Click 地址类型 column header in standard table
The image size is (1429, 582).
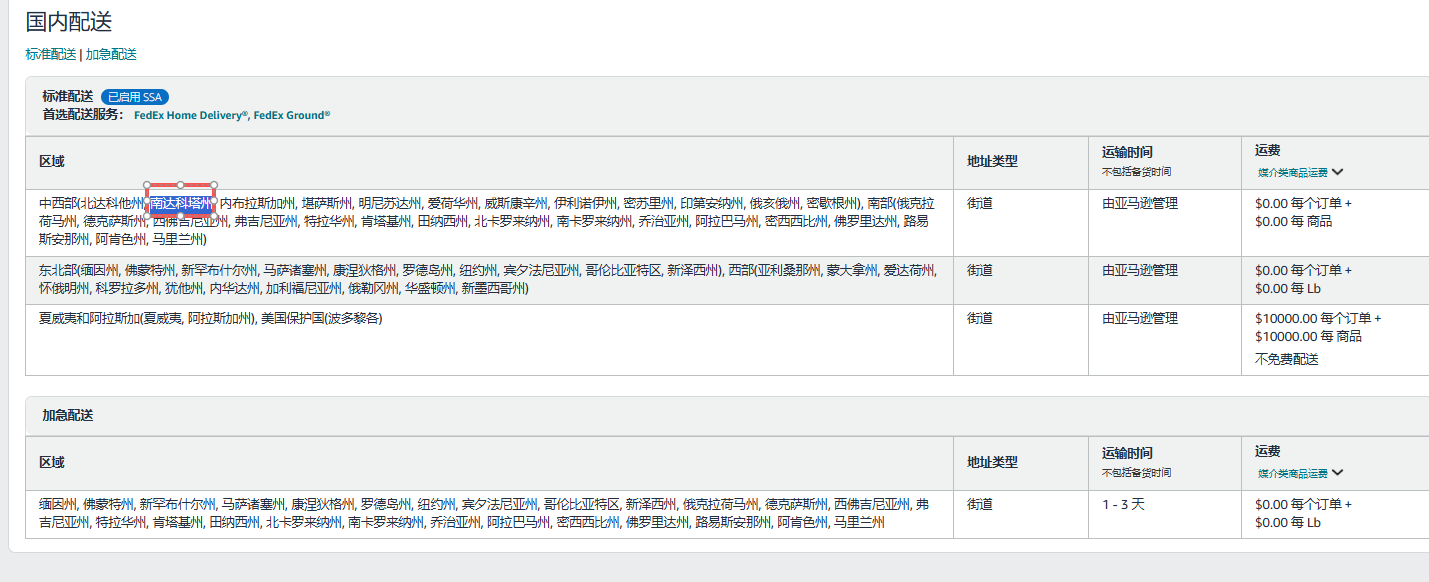point(992,161)
